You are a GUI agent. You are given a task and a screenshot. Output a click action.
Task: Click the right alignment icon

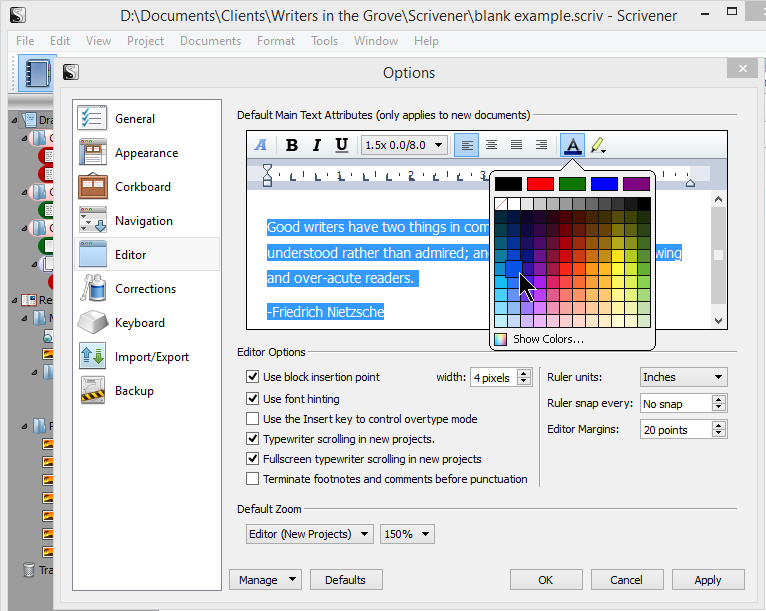click(x=541, y=145)
